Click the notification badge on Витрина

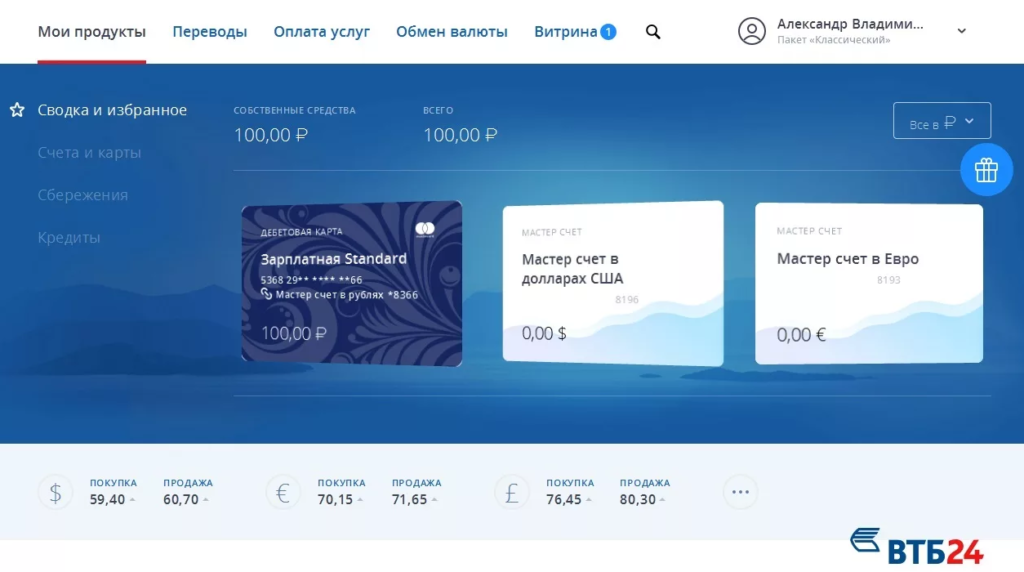pyautogui.click(x=608, y=31)
